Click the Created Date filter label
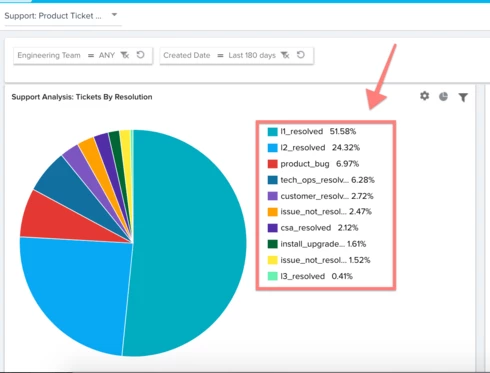This screenshot has width=490, height=373. [x=187, y=55]
